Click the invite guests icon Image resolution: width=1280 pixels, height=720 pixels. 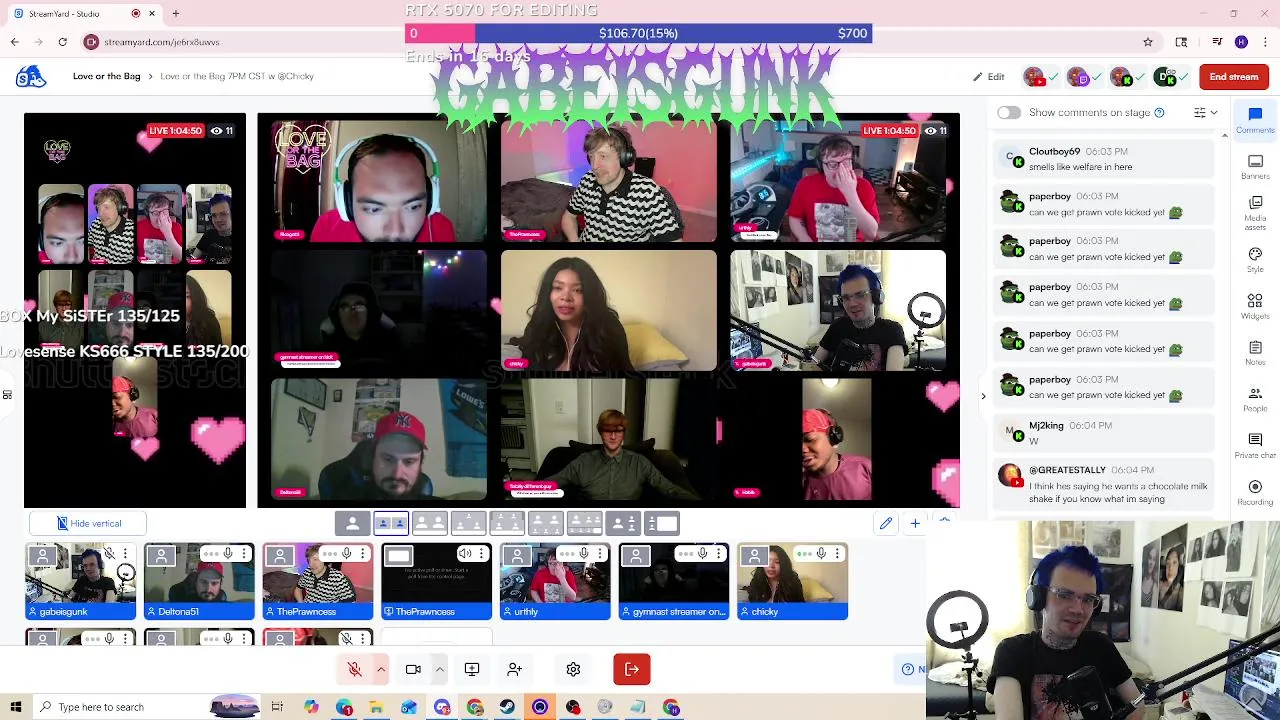(x=514, y=669)
